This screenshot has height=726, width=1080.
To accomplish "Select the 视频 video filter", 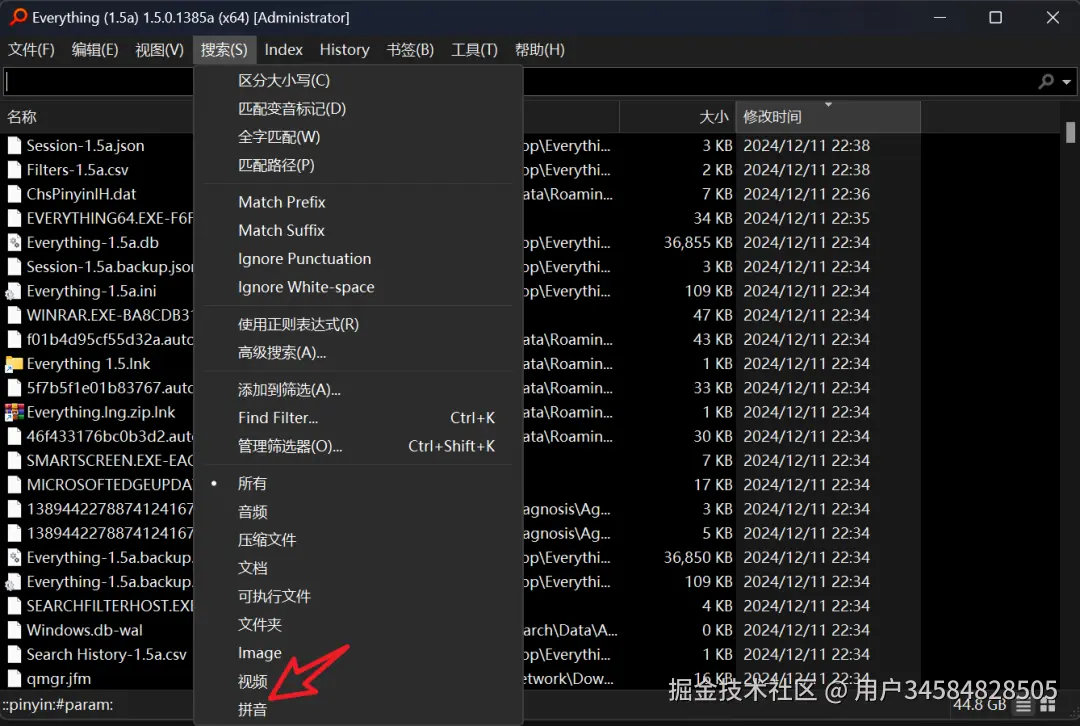I will [359, 681].
